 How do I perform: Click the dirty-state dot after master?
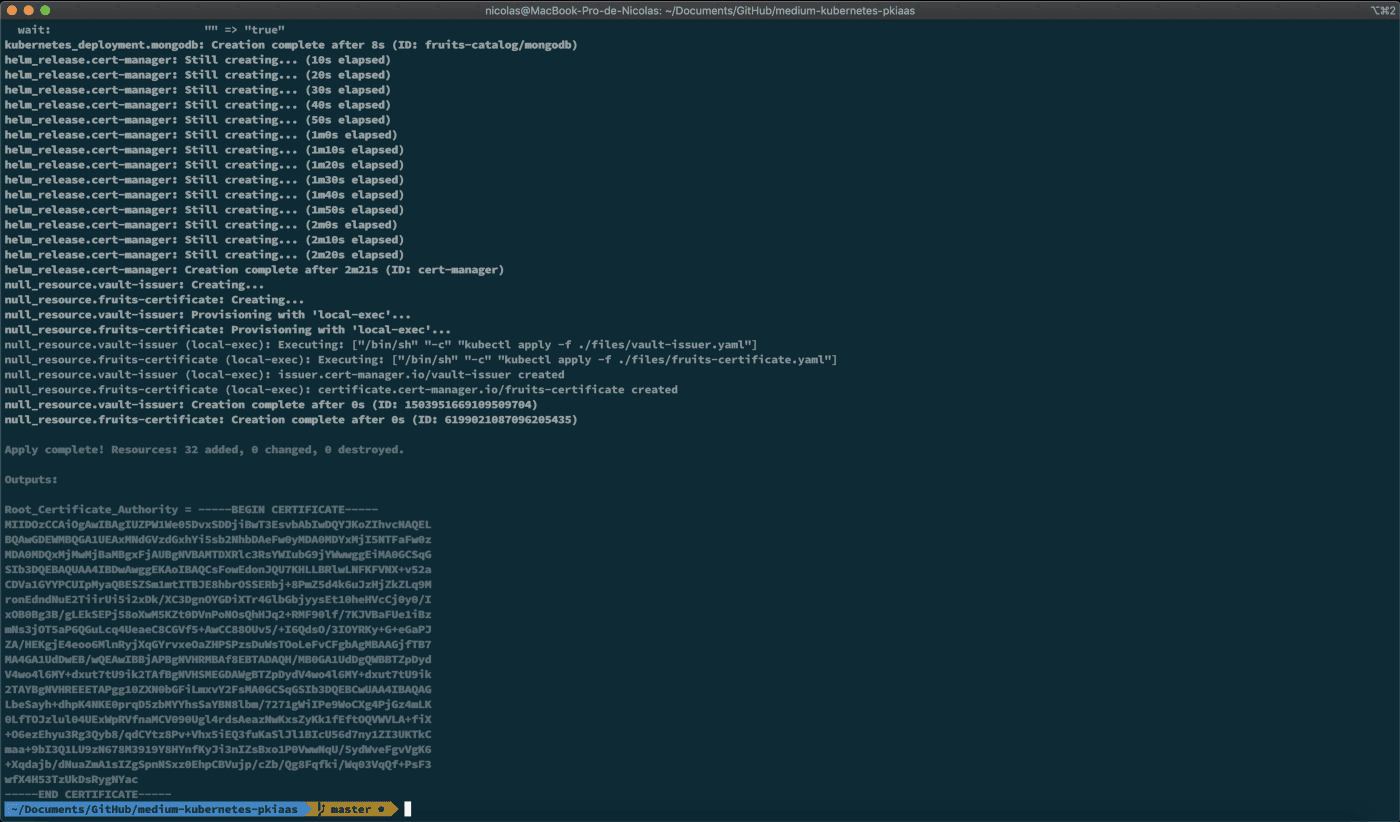(381, 809)
